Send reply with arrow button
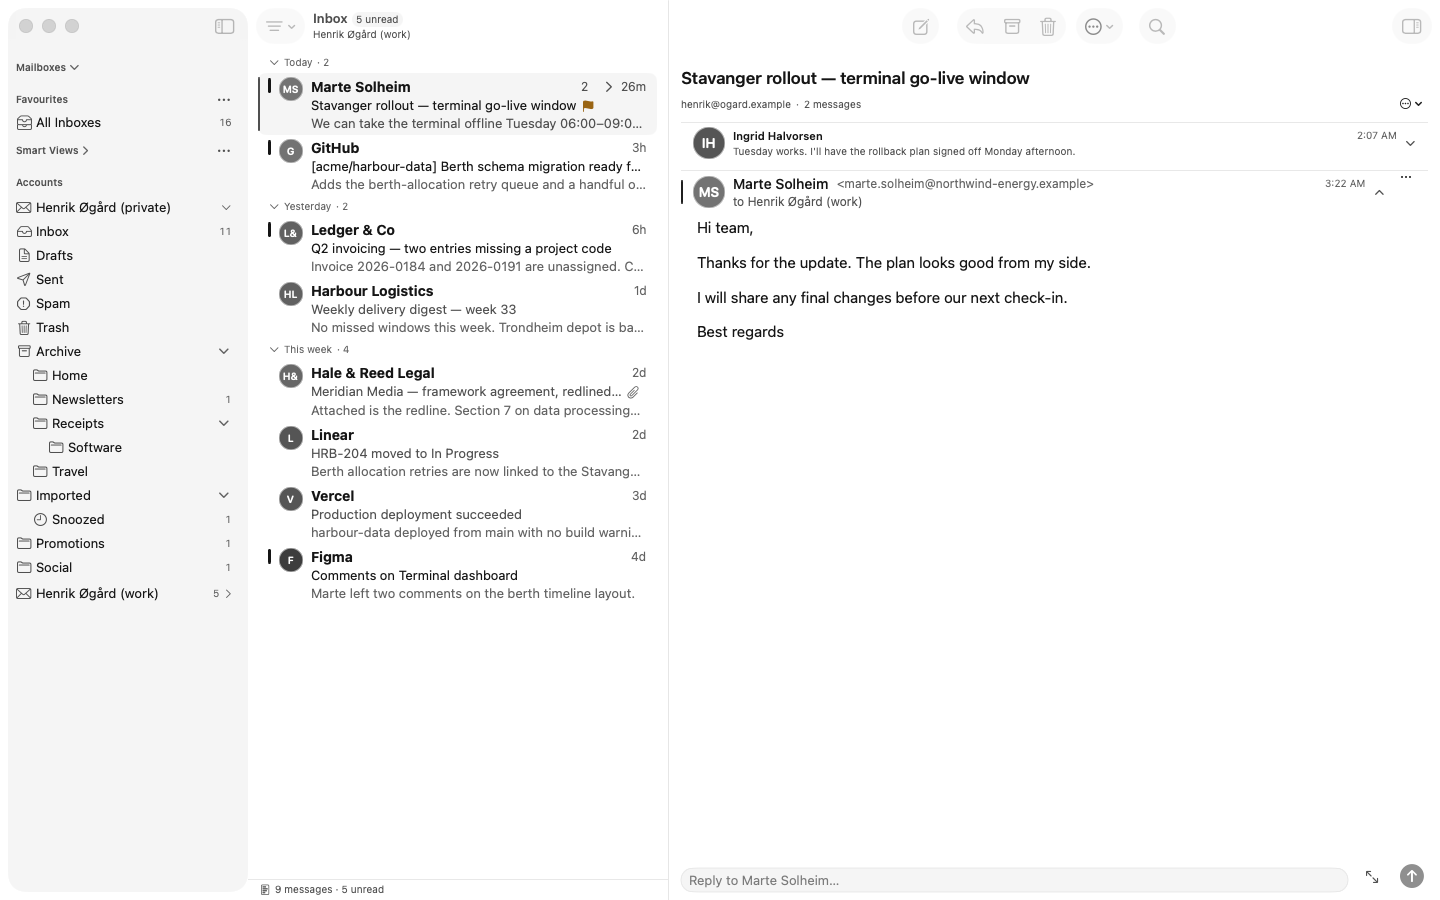The width and height of the screenshot is (1440, 900). [1412, 876]
